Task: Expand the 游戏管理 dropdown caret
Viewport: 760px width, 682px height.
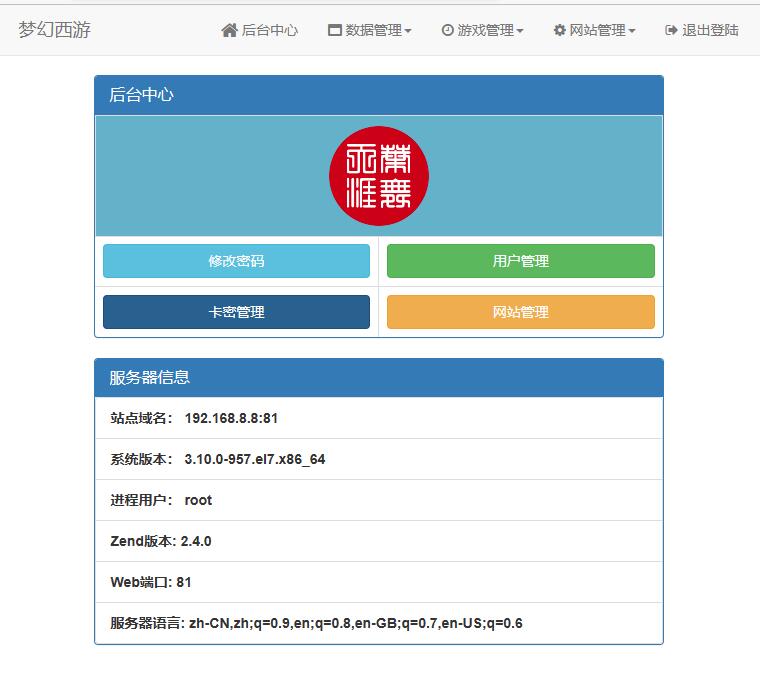Action: (520, 31)
